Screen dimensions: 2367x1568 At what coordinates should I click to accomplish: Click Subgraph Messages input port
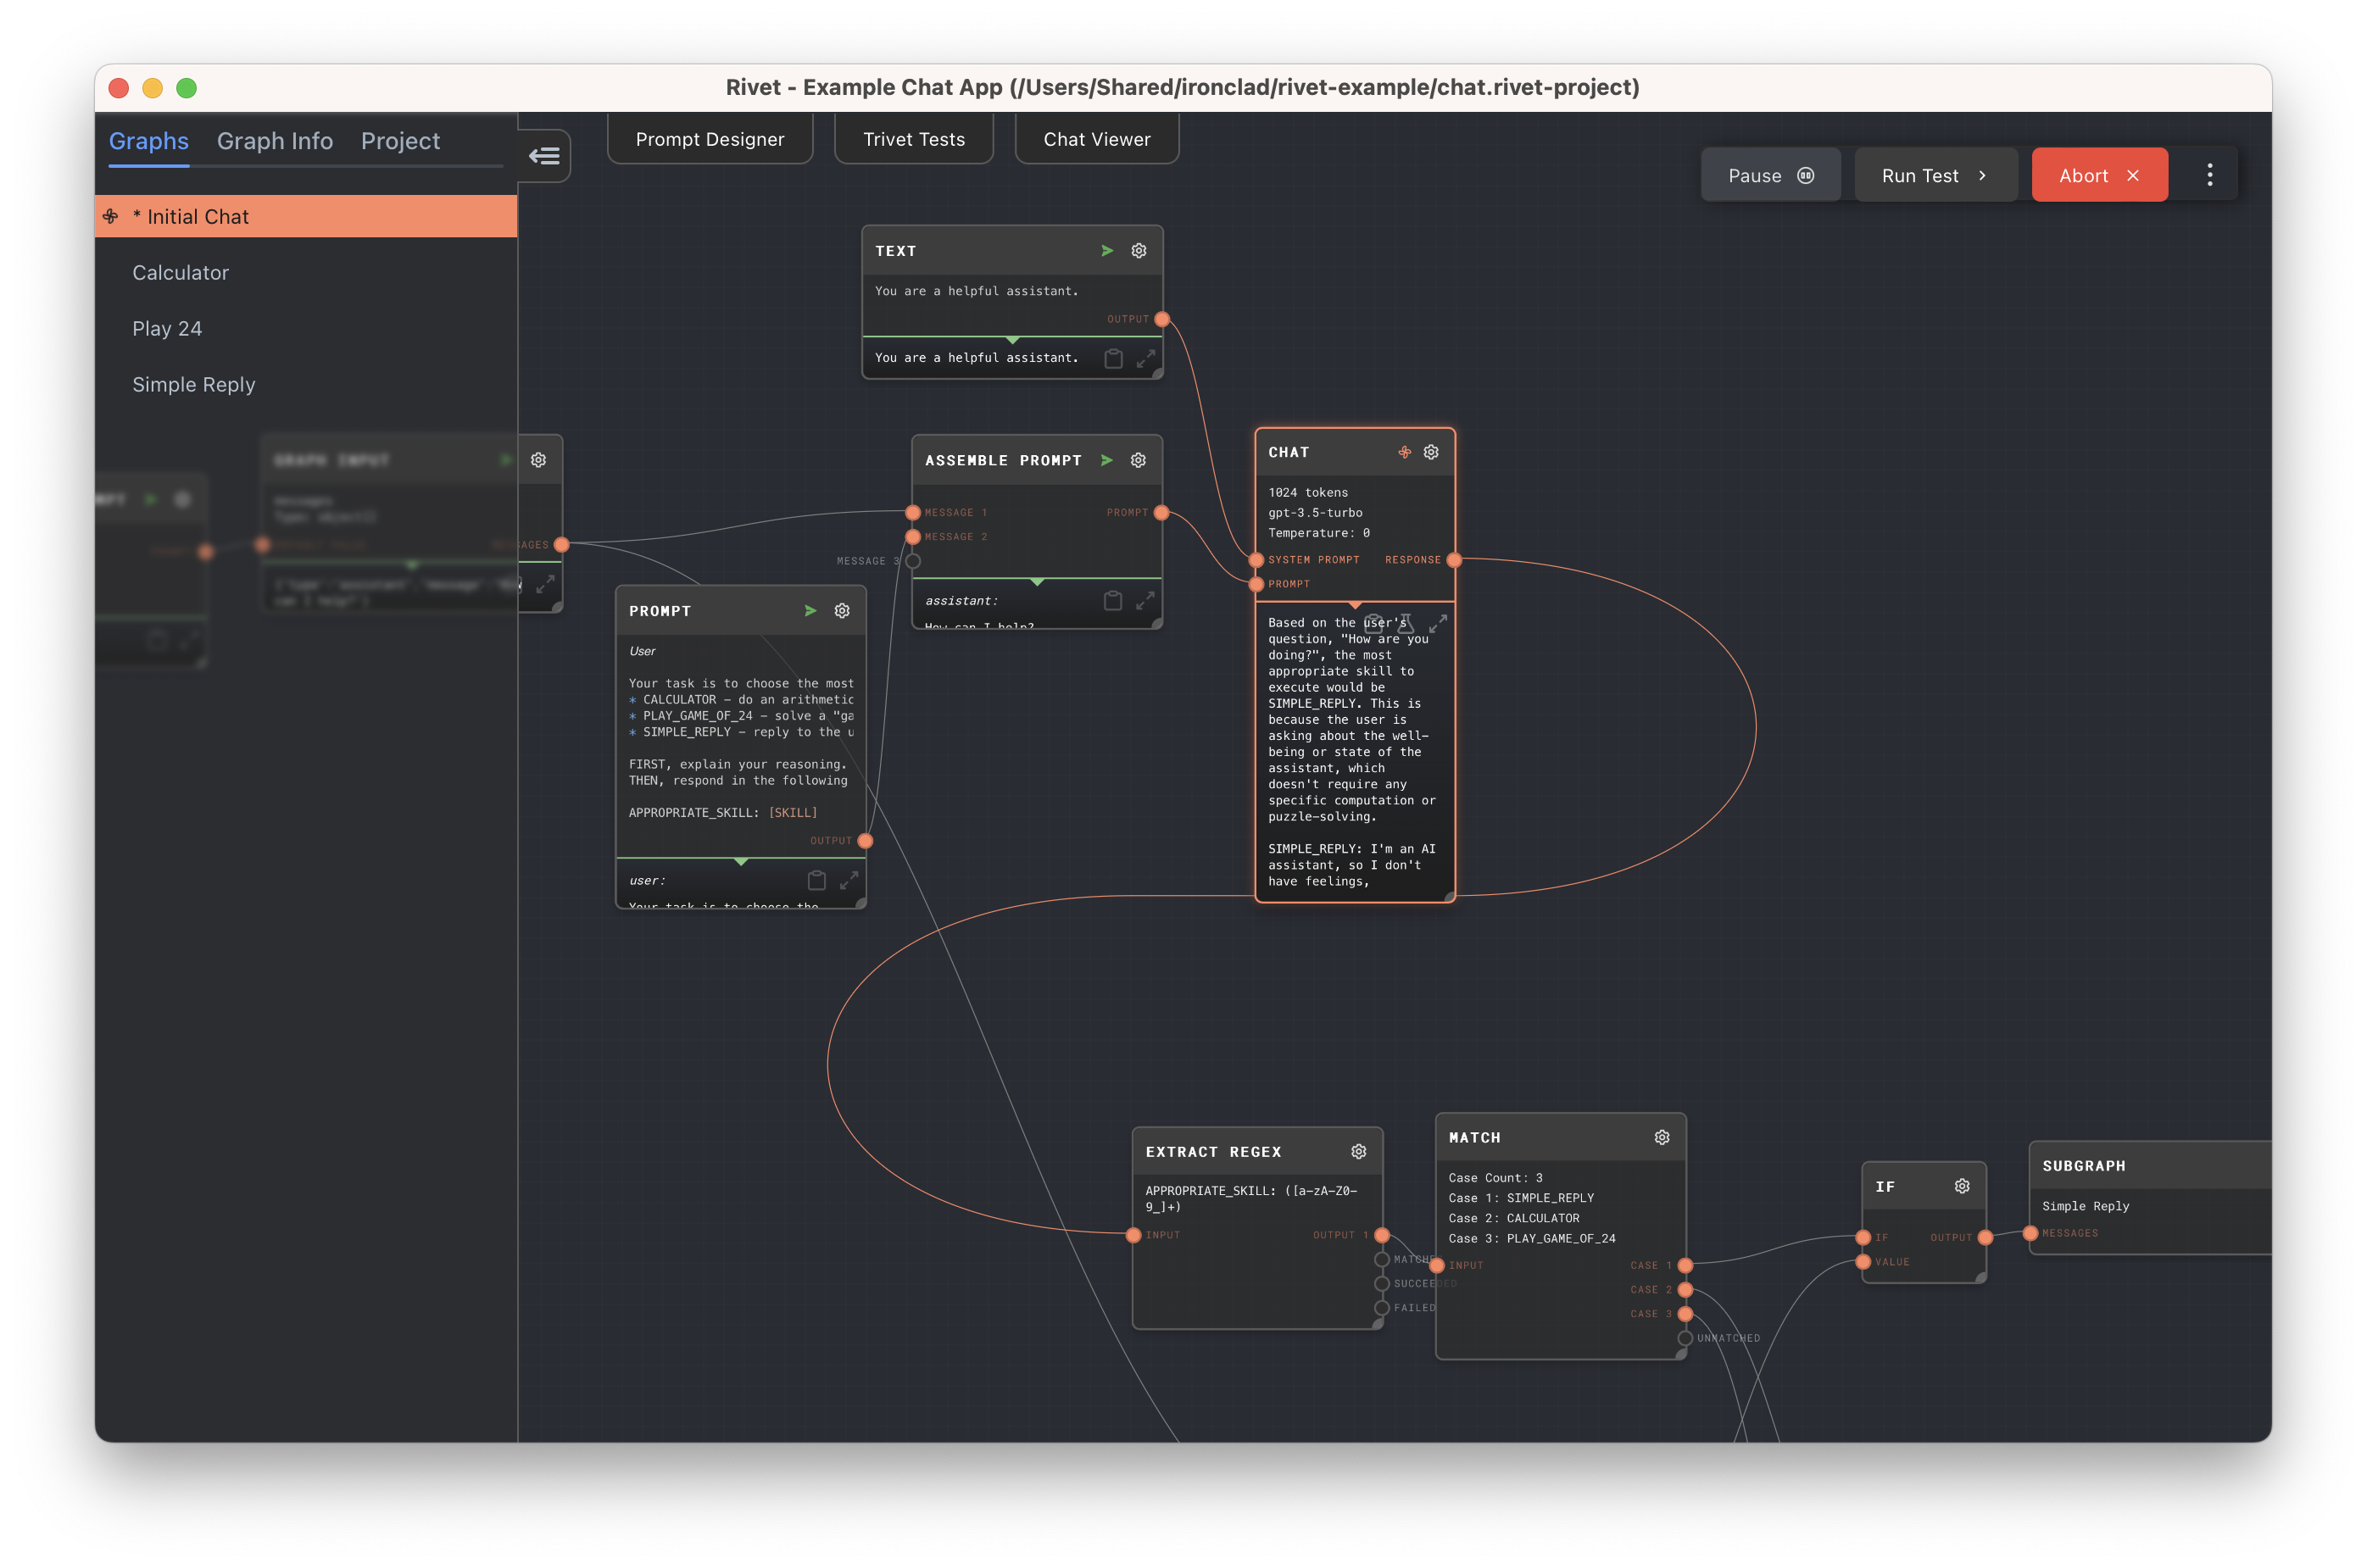click(x=2030, y=1234)
